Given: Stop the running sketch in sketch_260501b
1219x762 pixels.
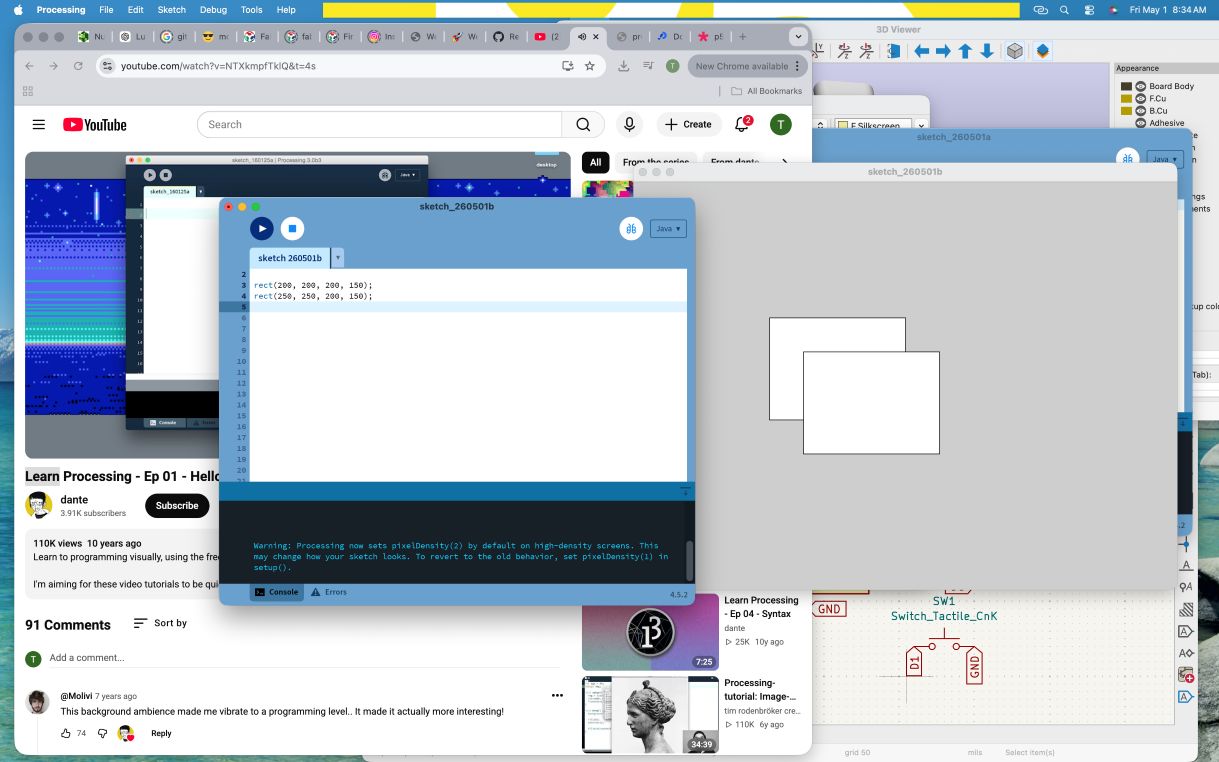Looking at the screenshot, I should tap(292, 228).
